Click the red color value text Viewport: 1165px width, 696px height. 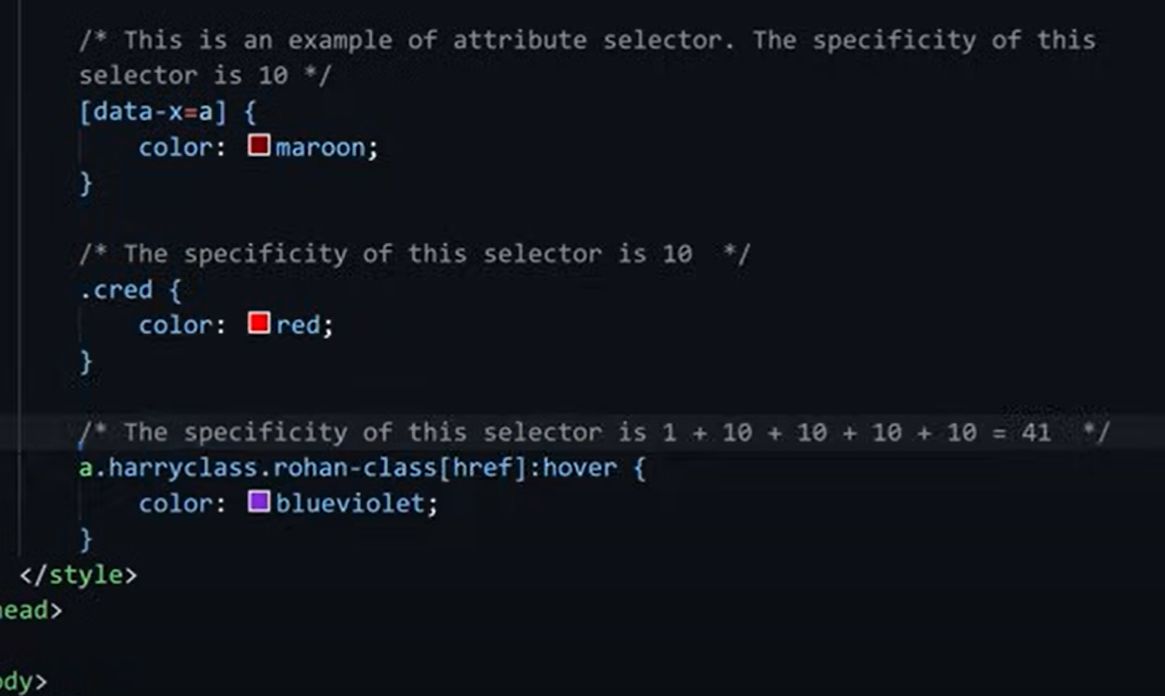click(298, 325)
